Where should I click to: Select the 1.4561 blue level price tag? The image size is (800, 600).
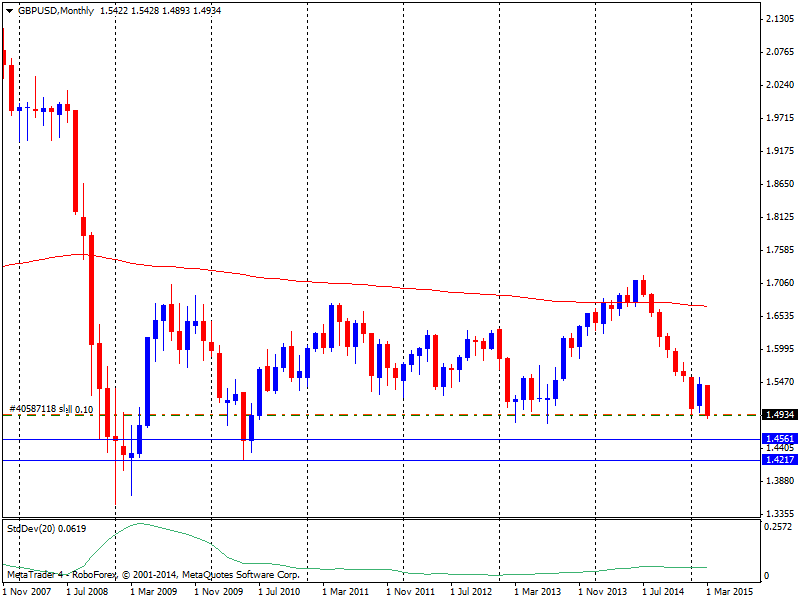click(x=780, y=439)
